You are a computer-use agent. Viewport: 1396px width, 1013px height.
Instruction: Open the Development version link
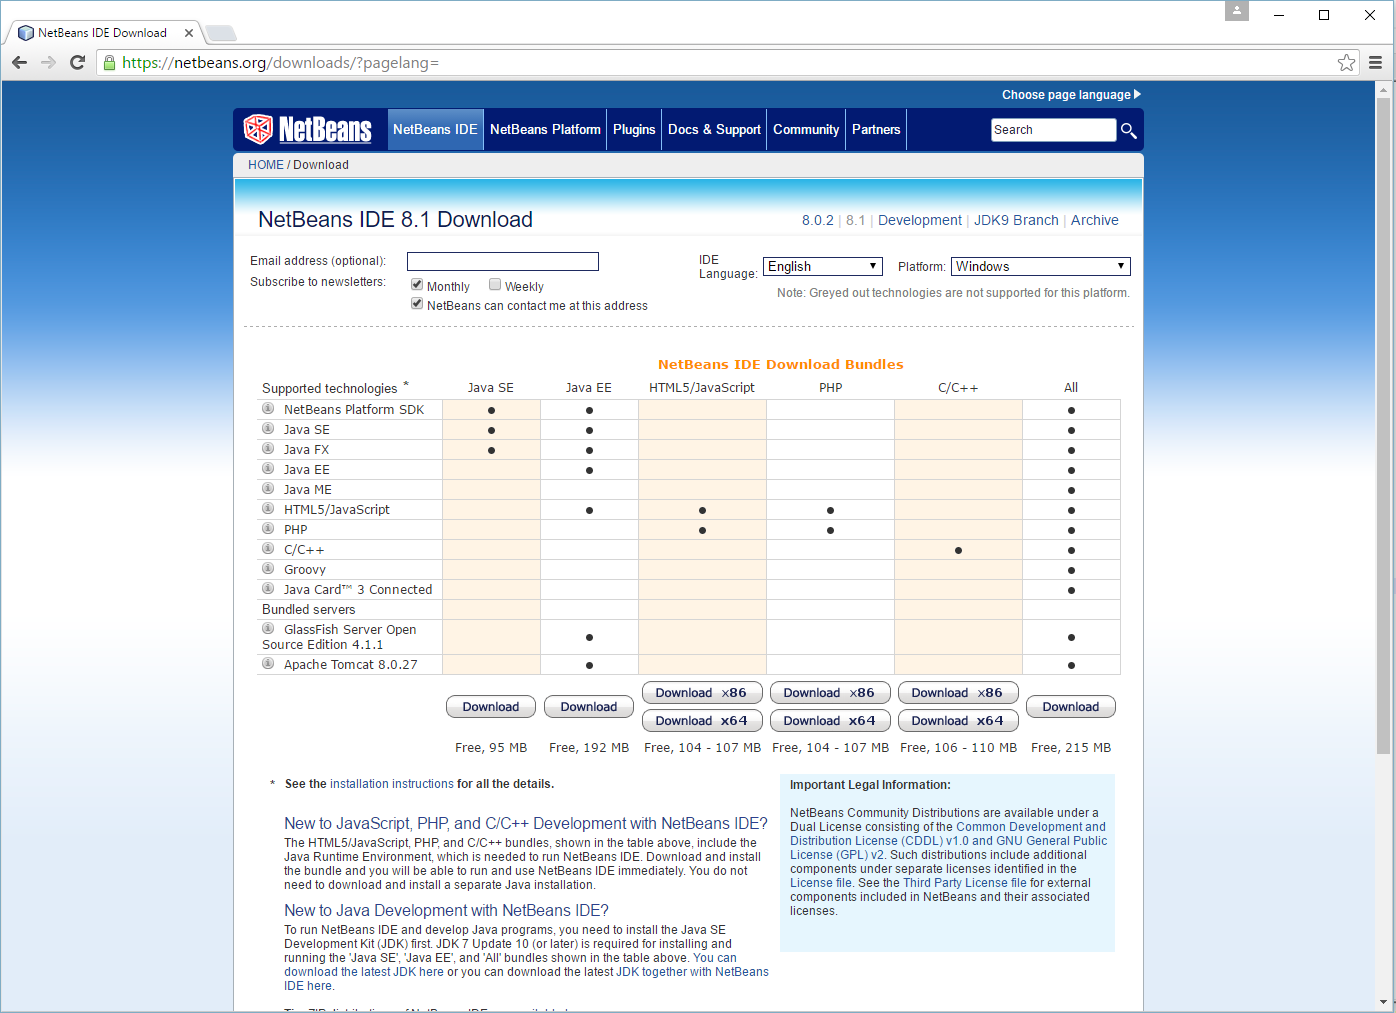coord(920,220)
